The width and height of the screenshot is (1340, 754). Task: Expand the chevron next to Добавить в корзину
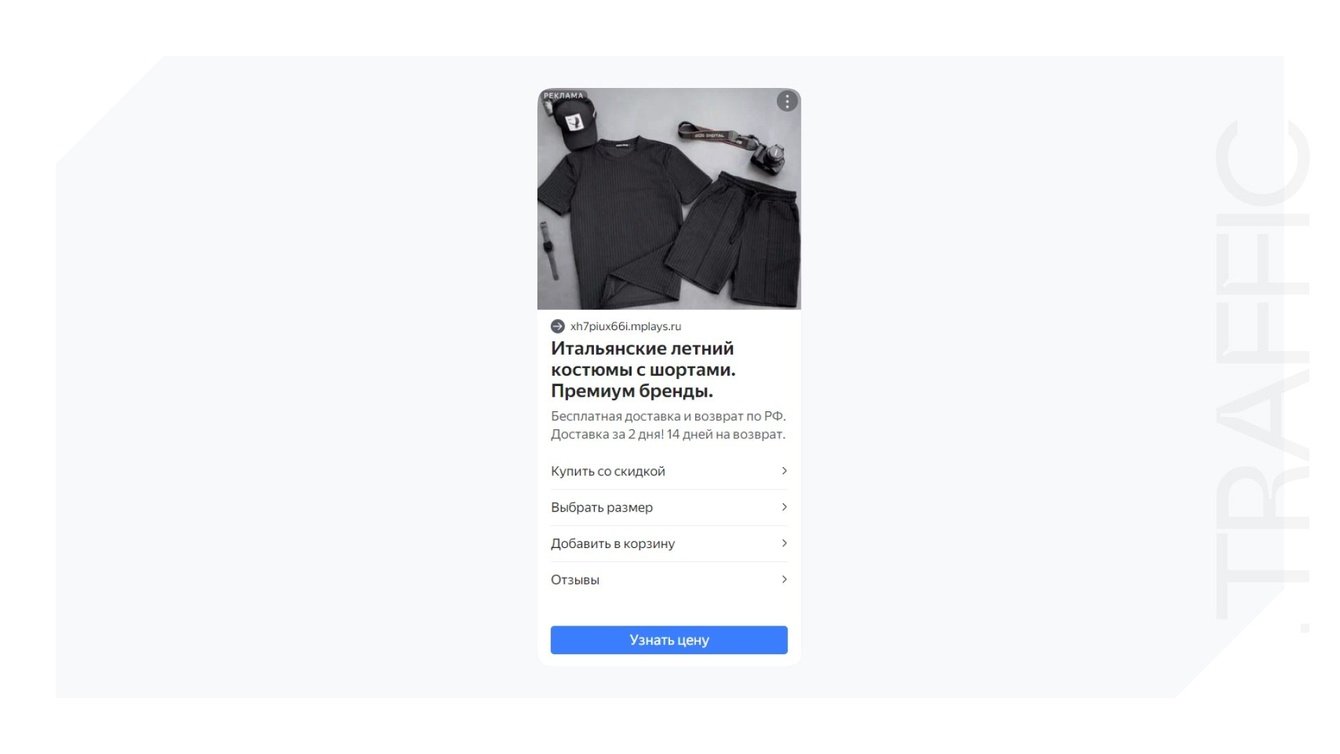784,543
